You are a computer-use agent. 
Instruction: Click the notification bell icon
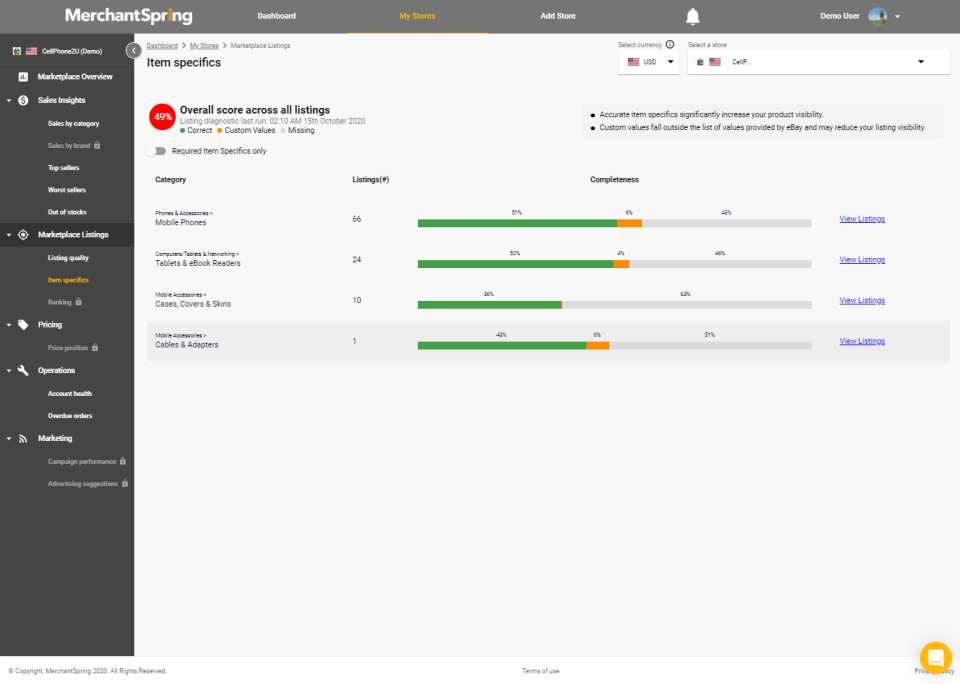(692, 16)
